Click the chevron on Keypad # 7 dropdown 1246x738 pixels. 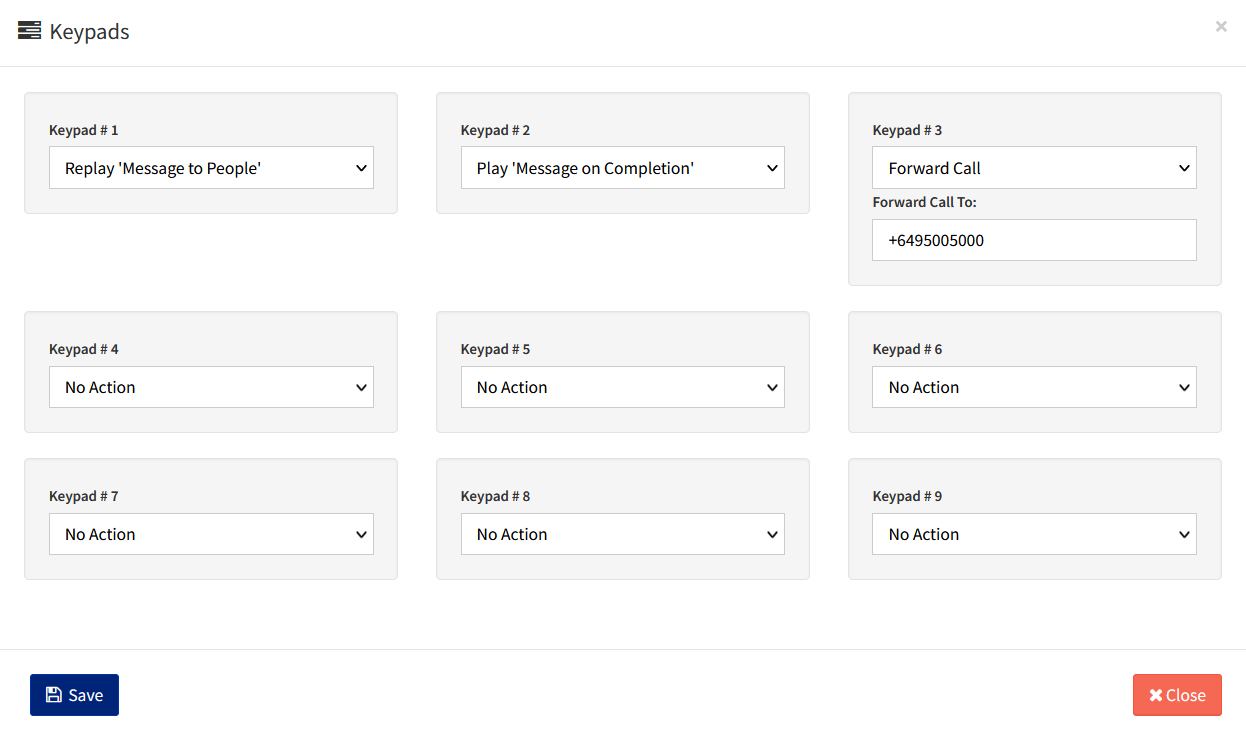tap(362, 534)
